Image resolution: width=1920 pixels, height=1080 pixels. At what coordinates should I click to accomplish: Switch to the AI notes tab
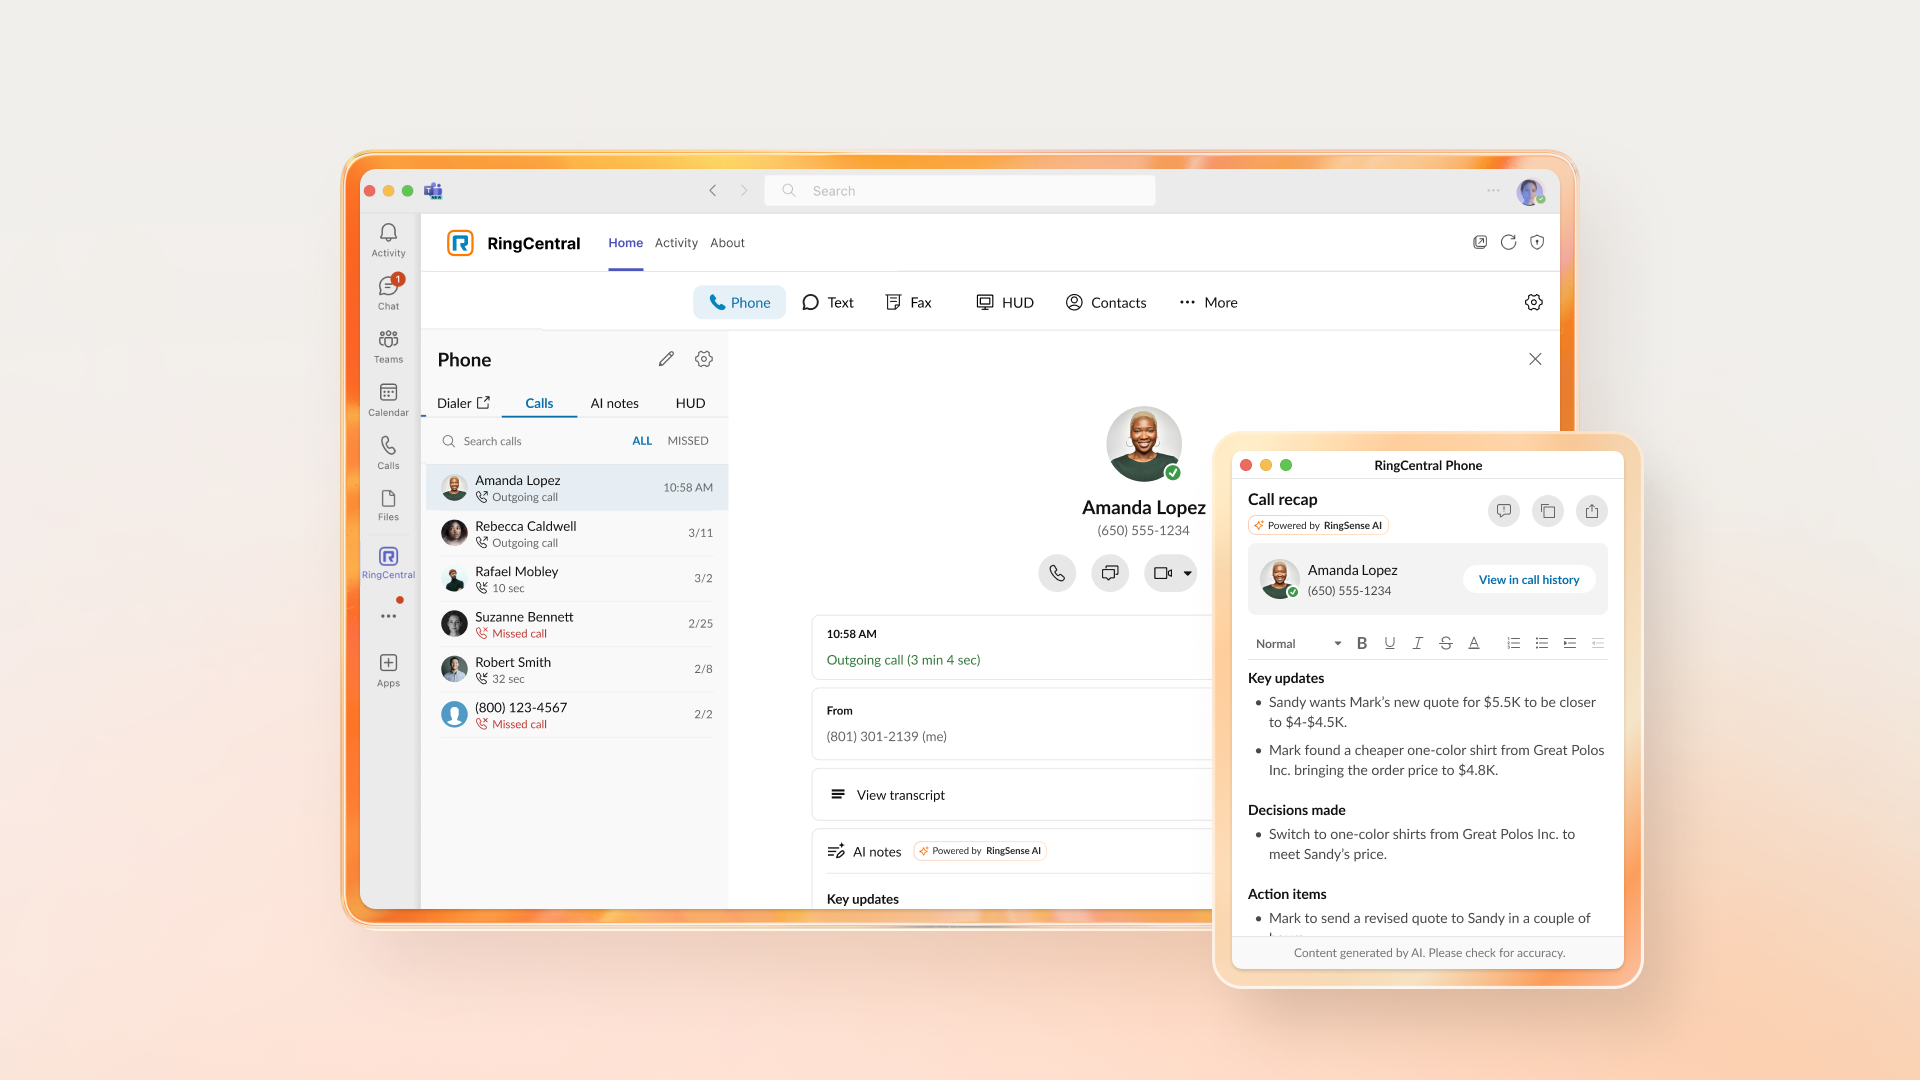pos(614,403)
